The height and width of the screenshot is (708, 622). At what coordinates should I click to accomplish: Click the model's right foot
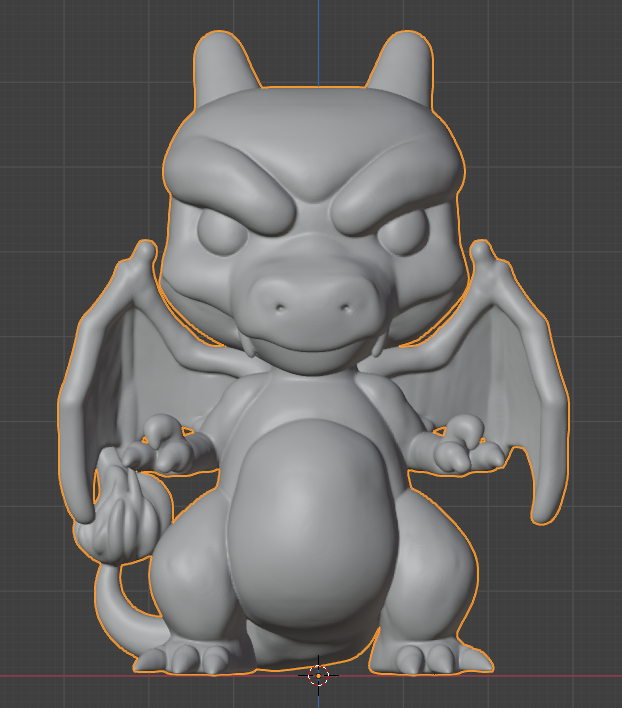[x=430, y=655]
